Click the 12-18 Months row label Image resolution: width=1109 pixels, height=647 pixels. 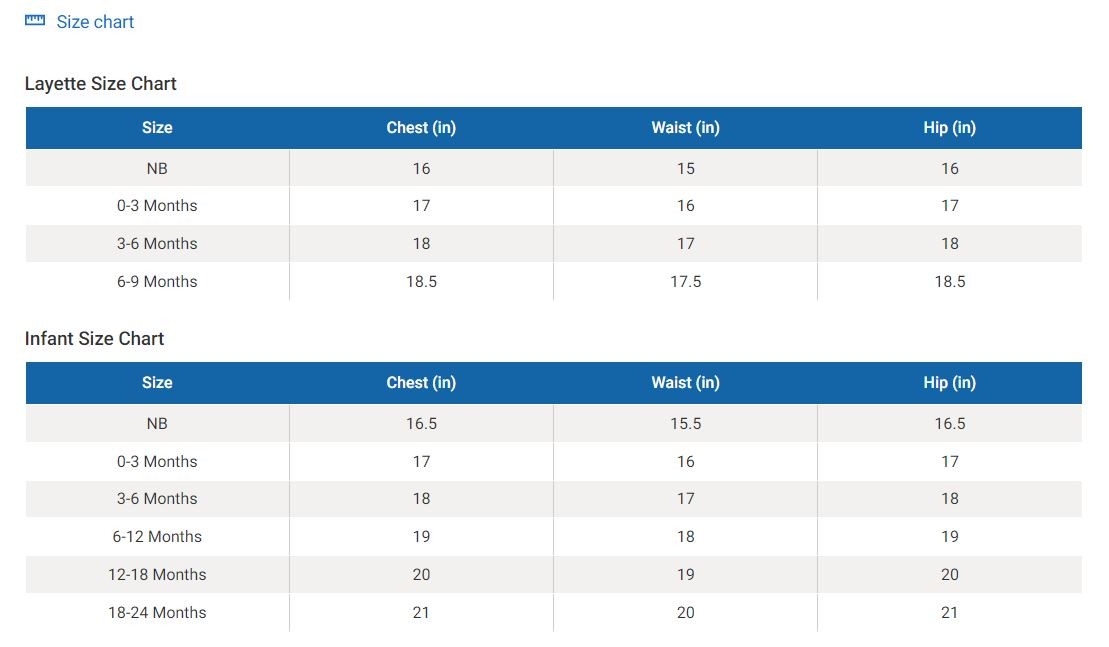(x=157, y=575)
